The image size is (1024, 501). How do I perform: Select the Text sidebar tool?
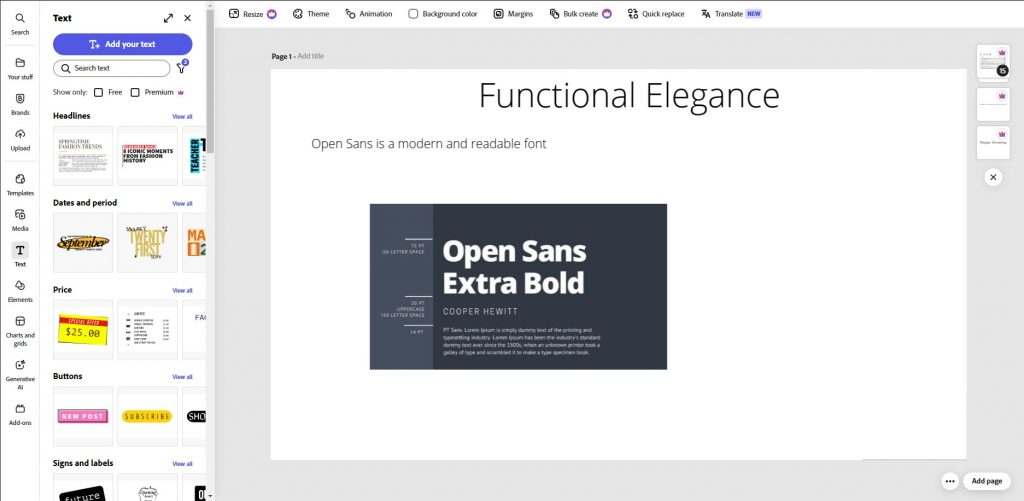tap(20, 255)
